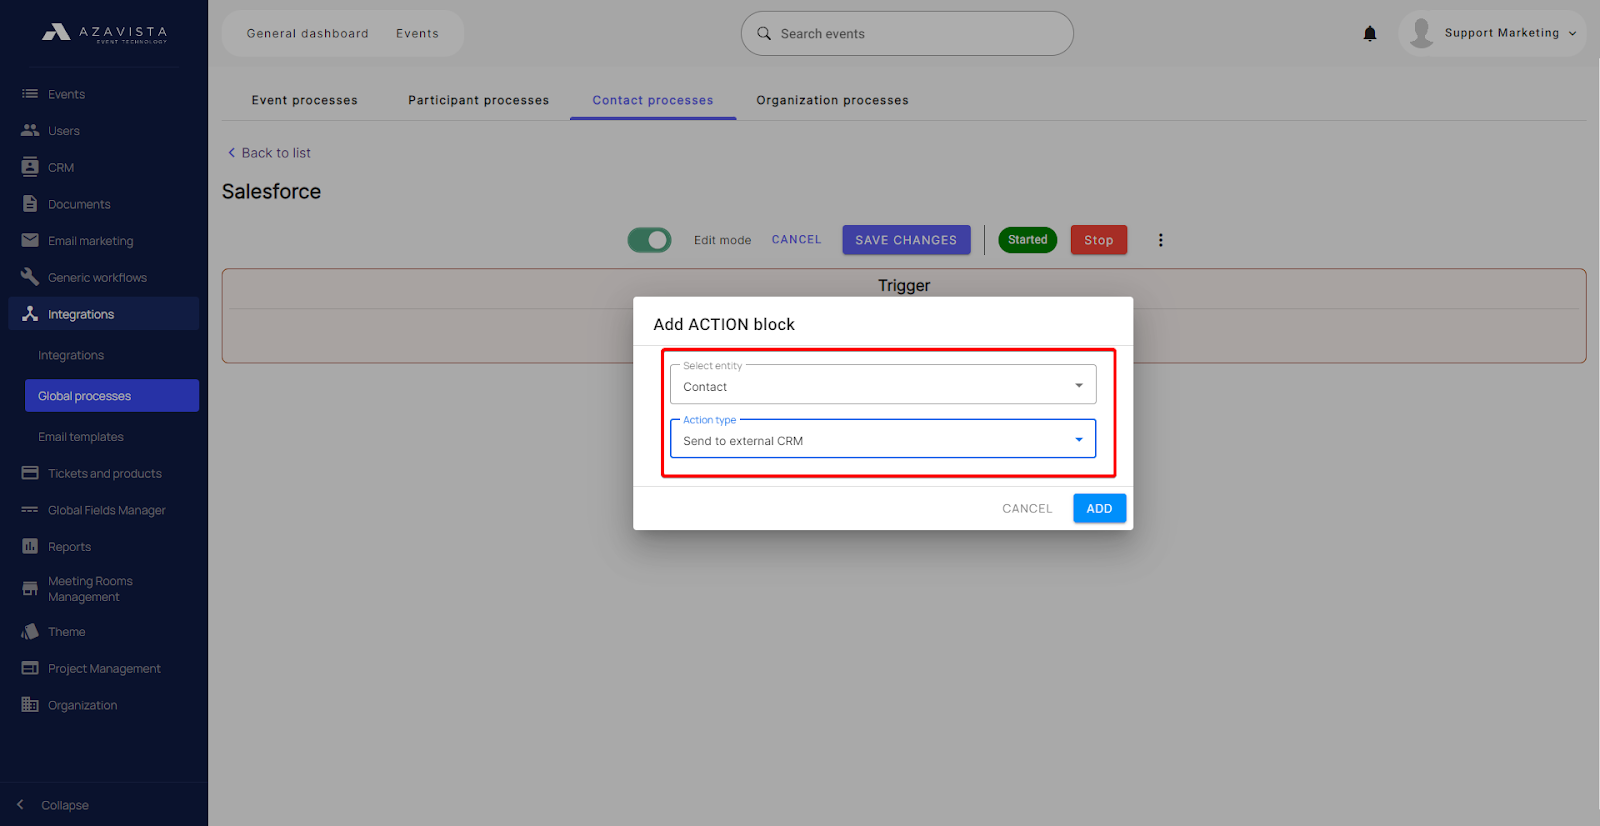Click the green Started status badge
The width and height of the screenshot is (1600, 826).
[x=1028, y=240]
